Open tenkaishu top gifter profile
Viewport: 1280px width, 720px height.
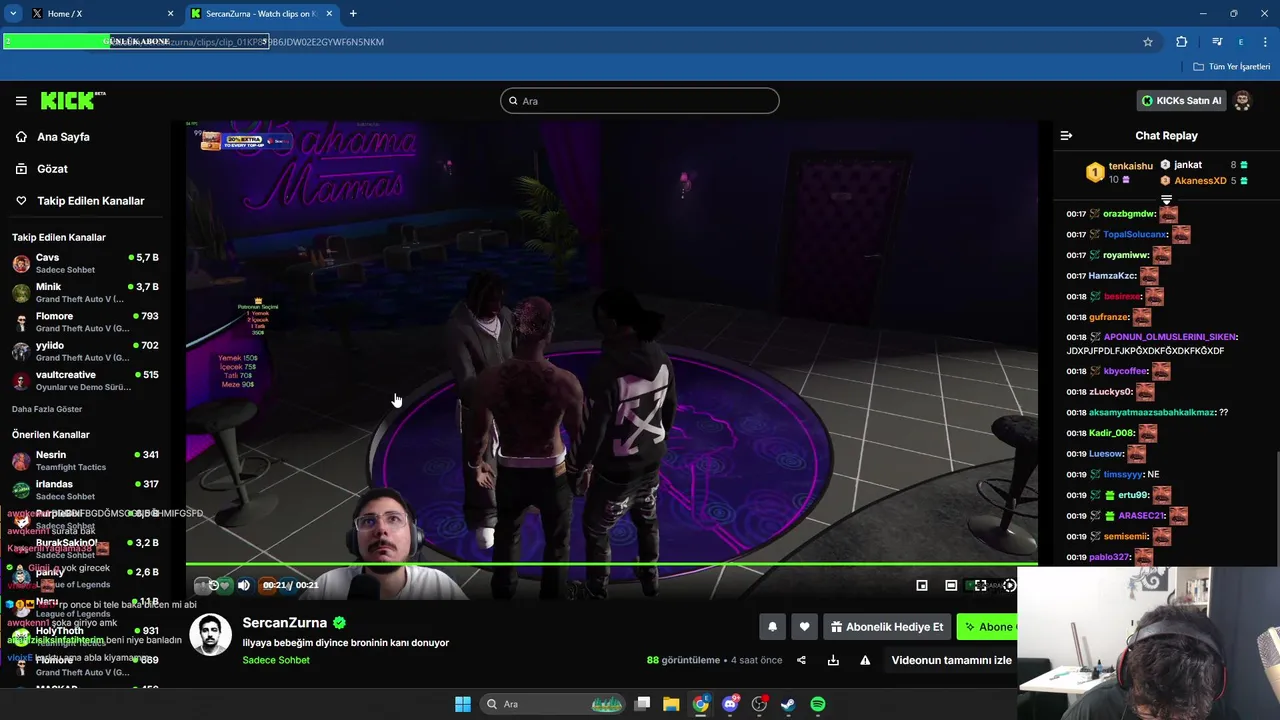pos(1130,166)
